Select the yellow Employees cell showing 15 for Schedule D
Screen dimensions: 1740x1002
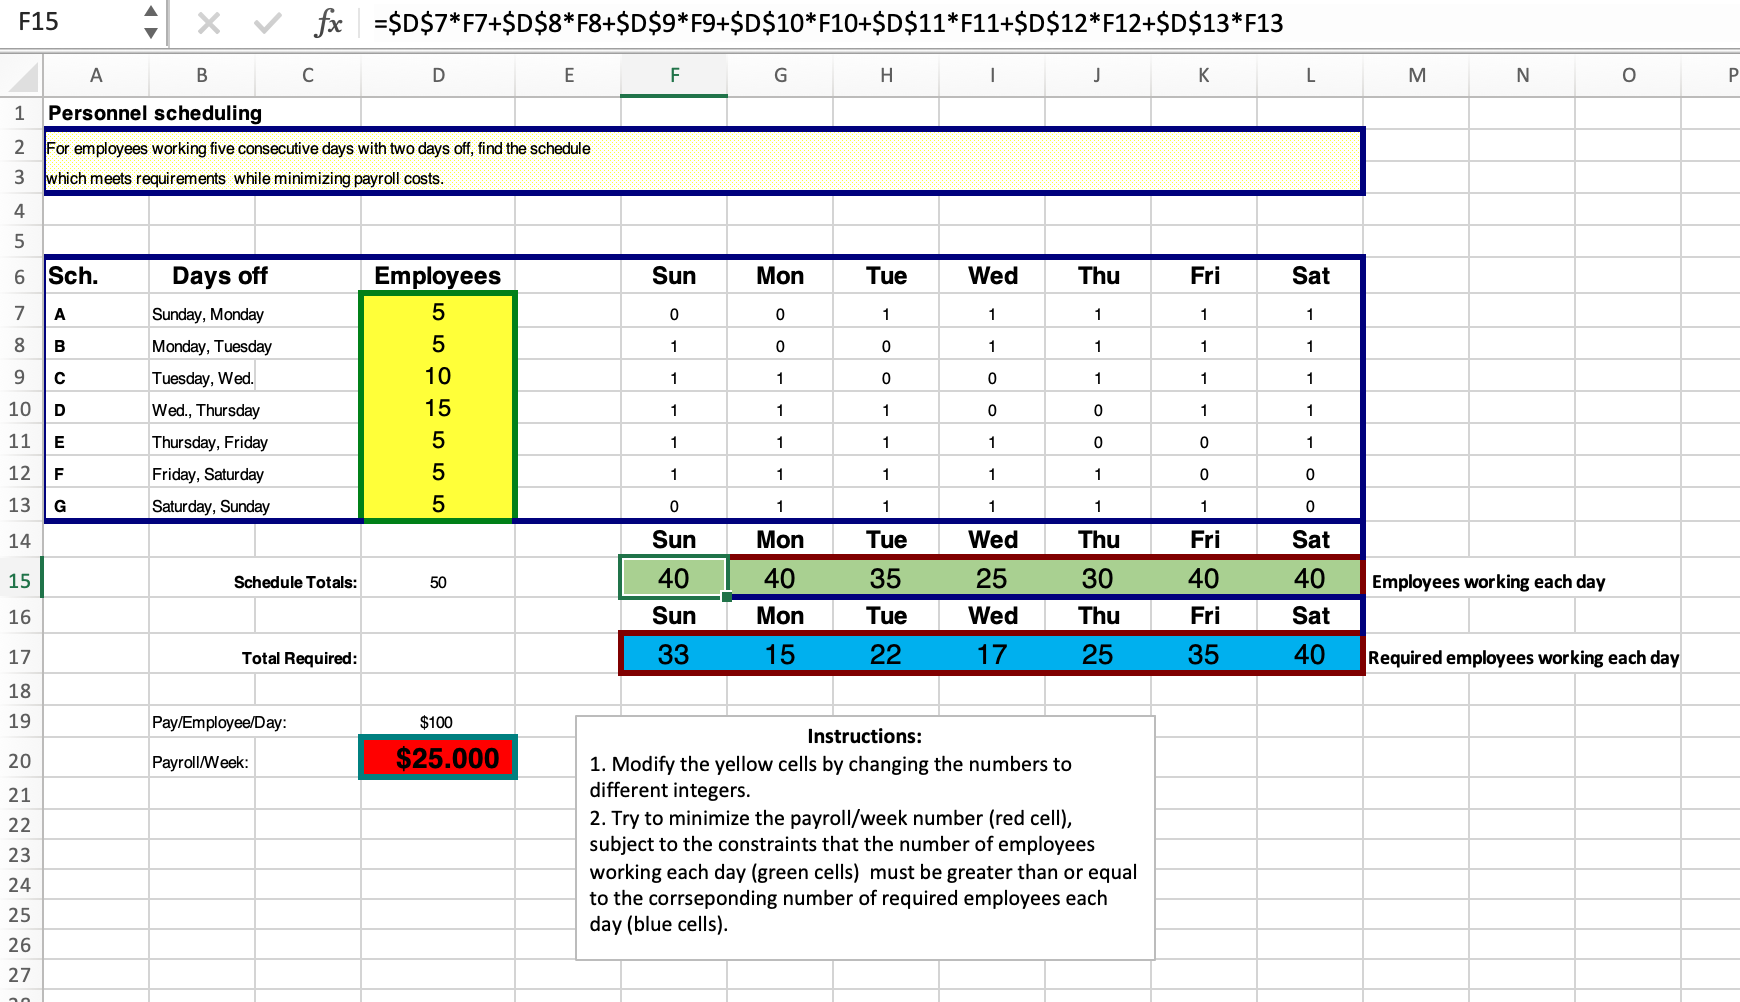[x=437, y=409]
